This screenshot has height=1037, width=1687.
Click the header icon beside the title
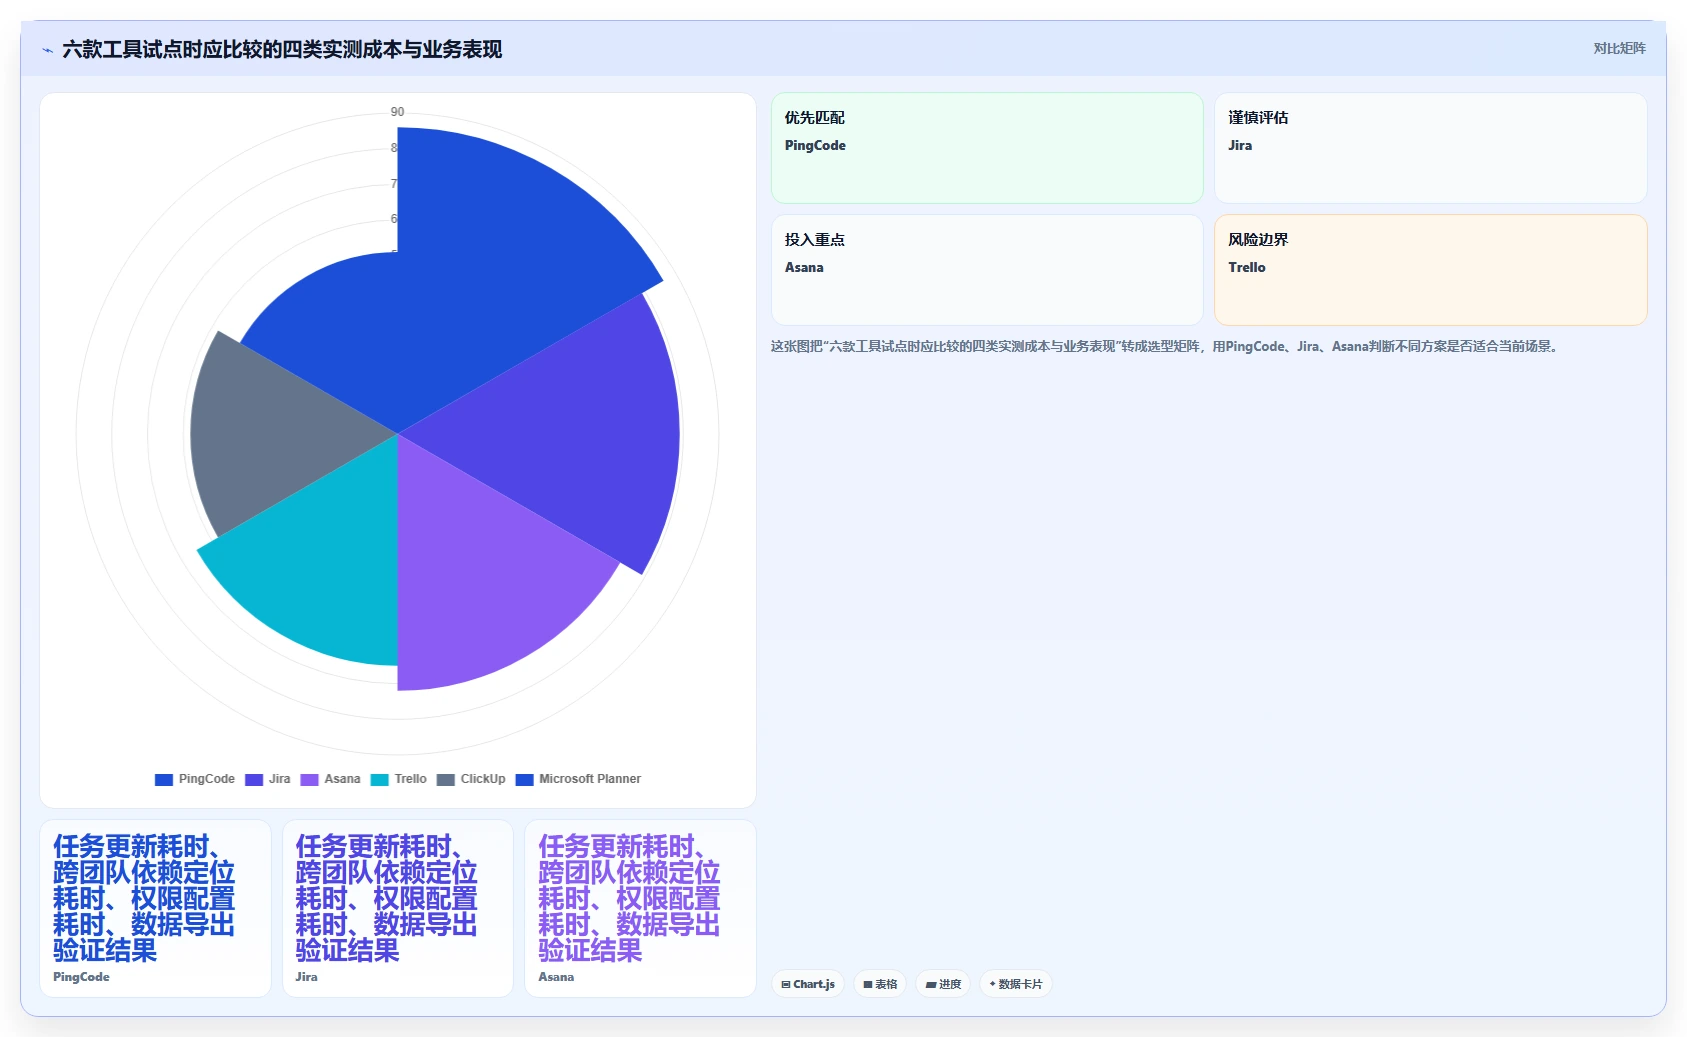47,50
